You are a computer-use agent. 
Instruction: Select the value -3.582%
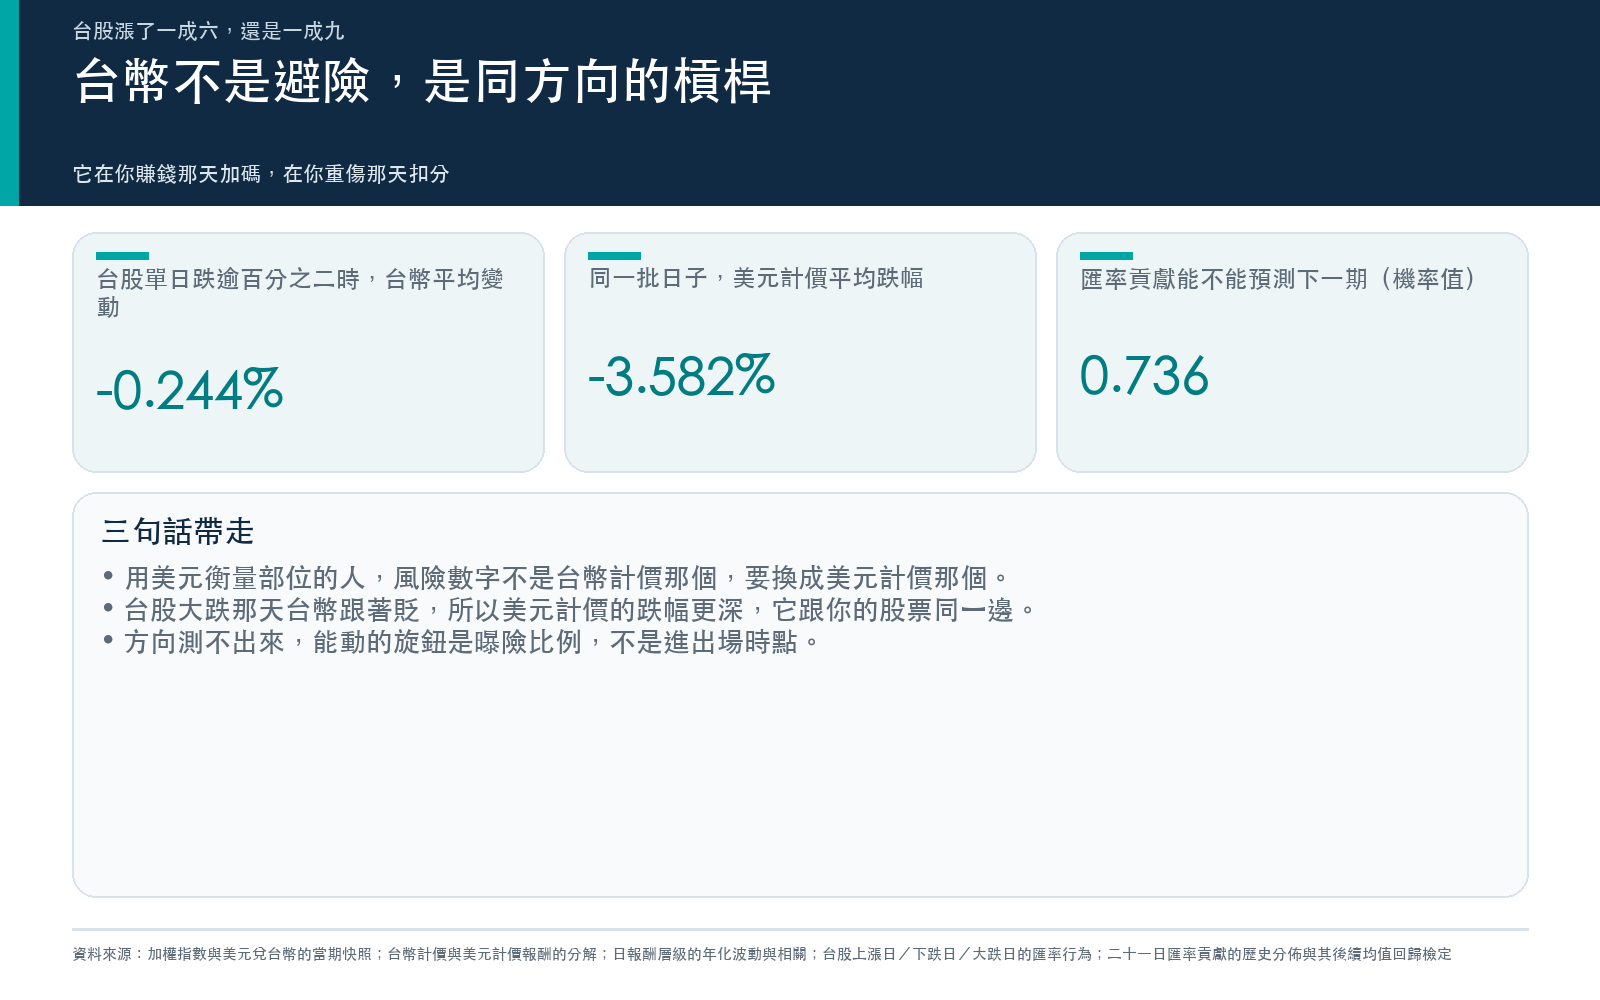click(x=682, y=376)
